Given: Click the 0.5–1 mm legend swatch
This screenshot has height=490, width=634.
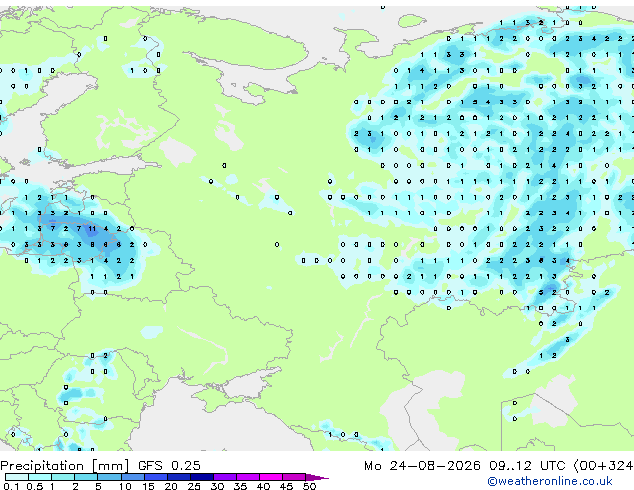Looking at the screenshot, I should tap(40, 477).
